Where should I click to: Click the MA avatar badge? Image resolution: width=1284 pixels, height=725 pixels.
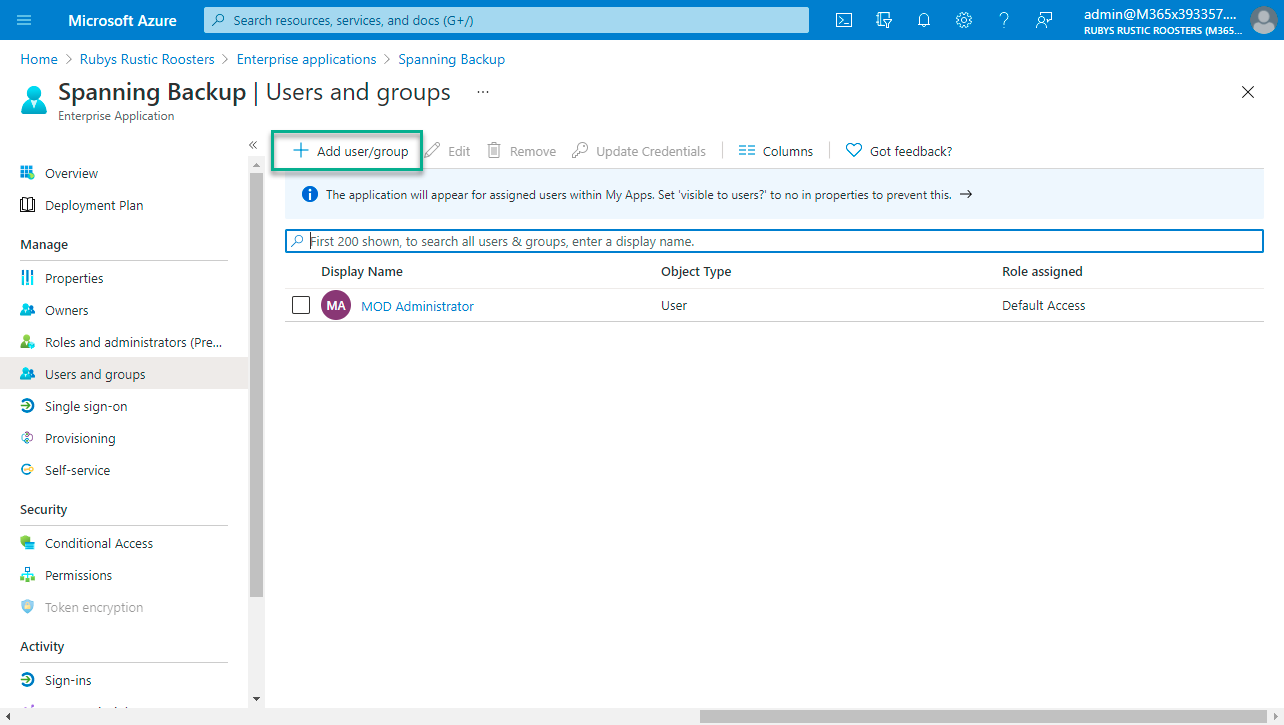336,305
